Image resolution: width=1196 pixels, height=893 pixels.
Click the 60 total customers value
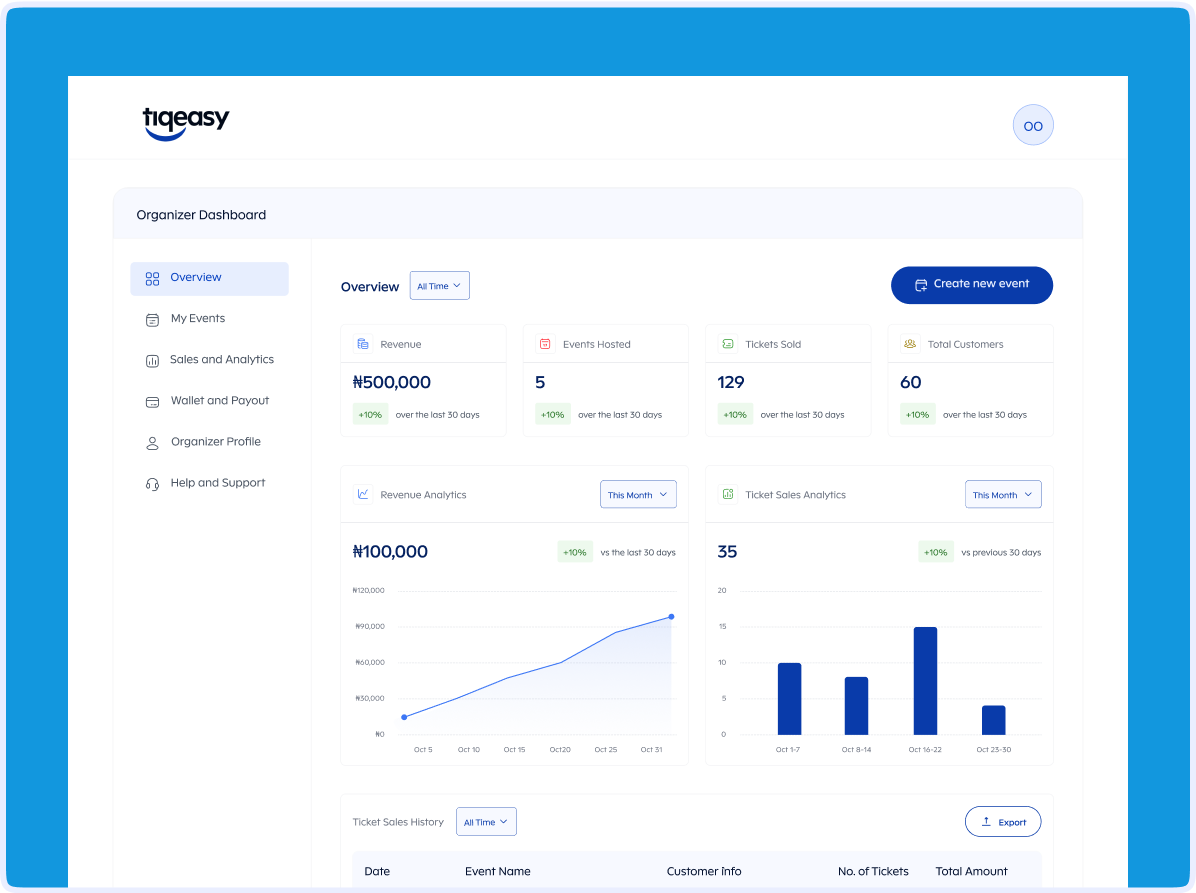pyautogui.click(x=911, y=382)
